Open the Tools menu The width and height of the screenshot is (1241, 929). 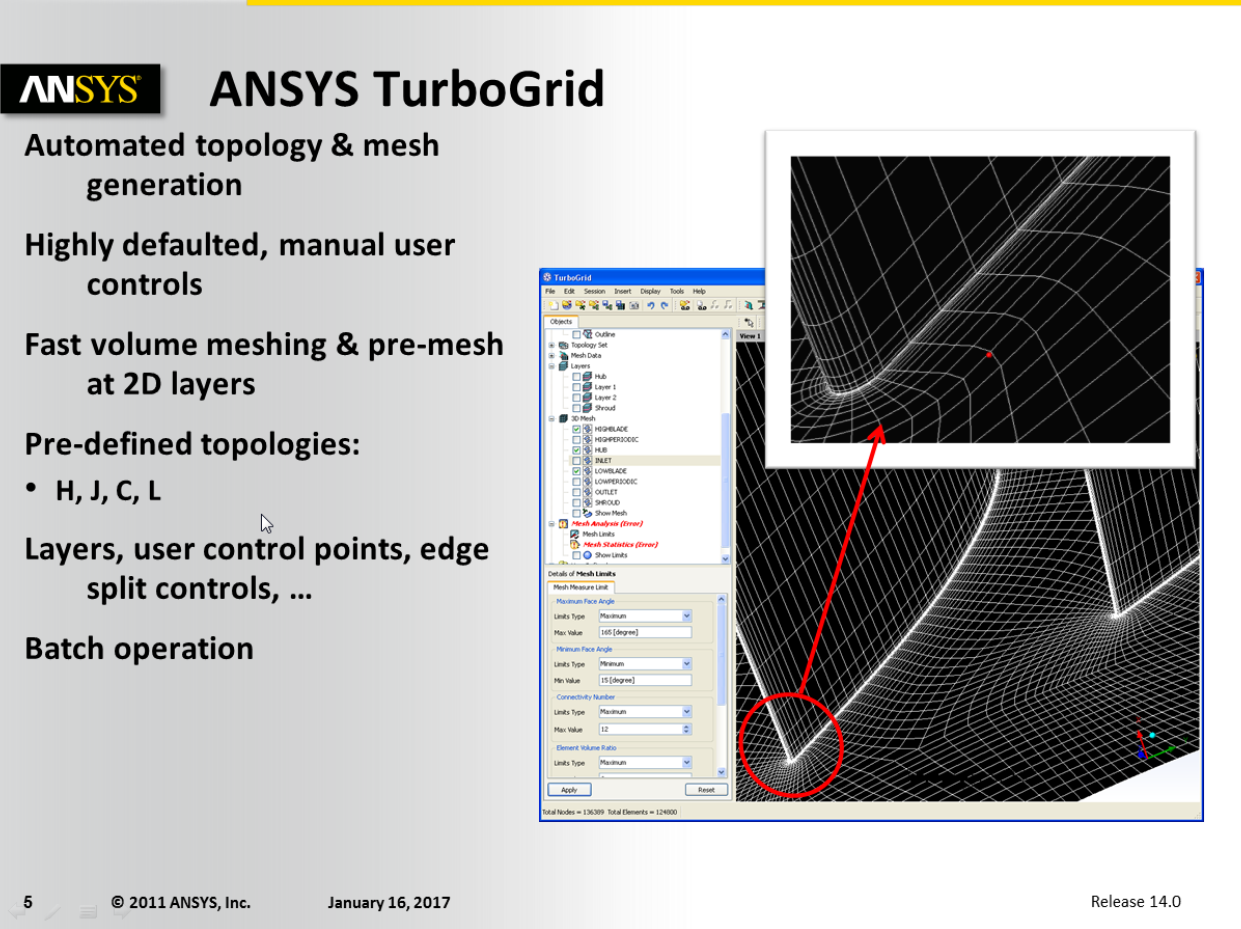pyautogui.click(x=677, y=291)
